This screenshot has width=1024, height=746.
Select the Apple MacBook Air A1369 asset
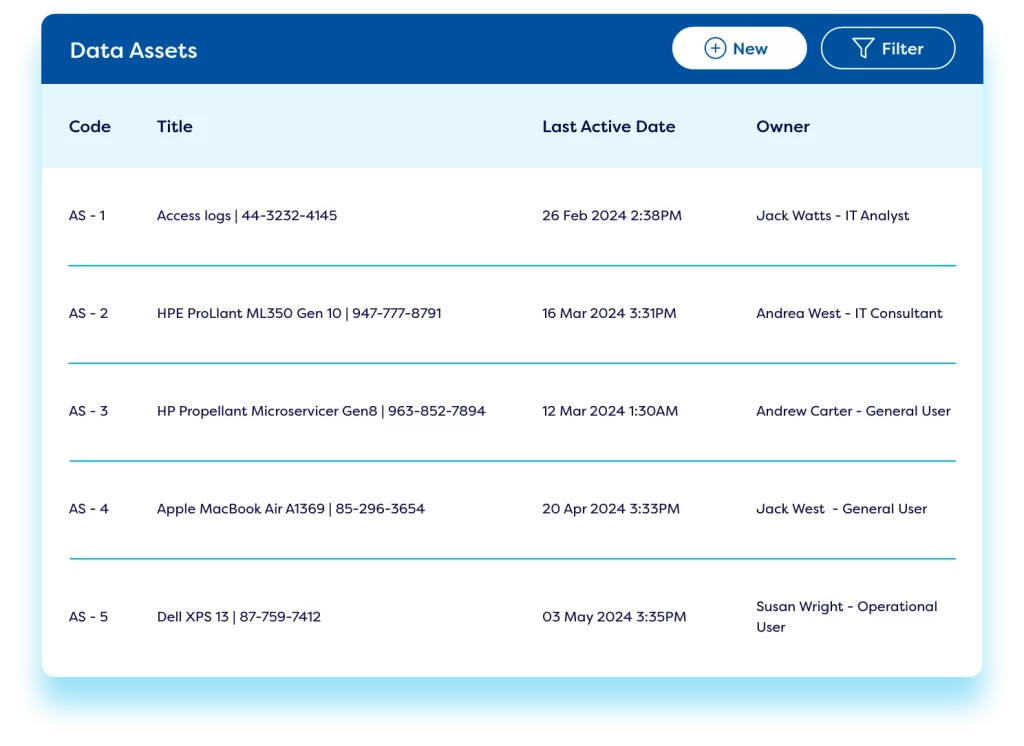(x=290, y=509)
